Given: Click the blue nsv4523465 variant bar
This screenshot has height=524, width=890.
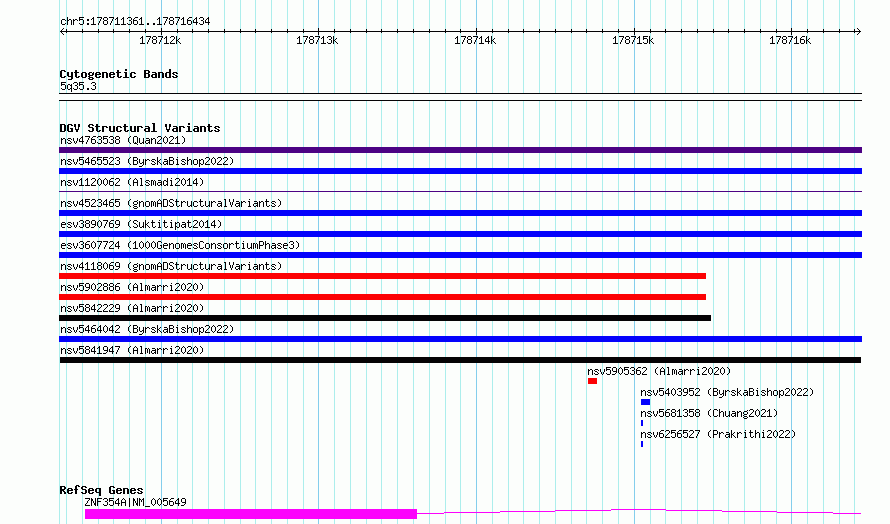Looking at the screenshot, I should tap(460, 213).
